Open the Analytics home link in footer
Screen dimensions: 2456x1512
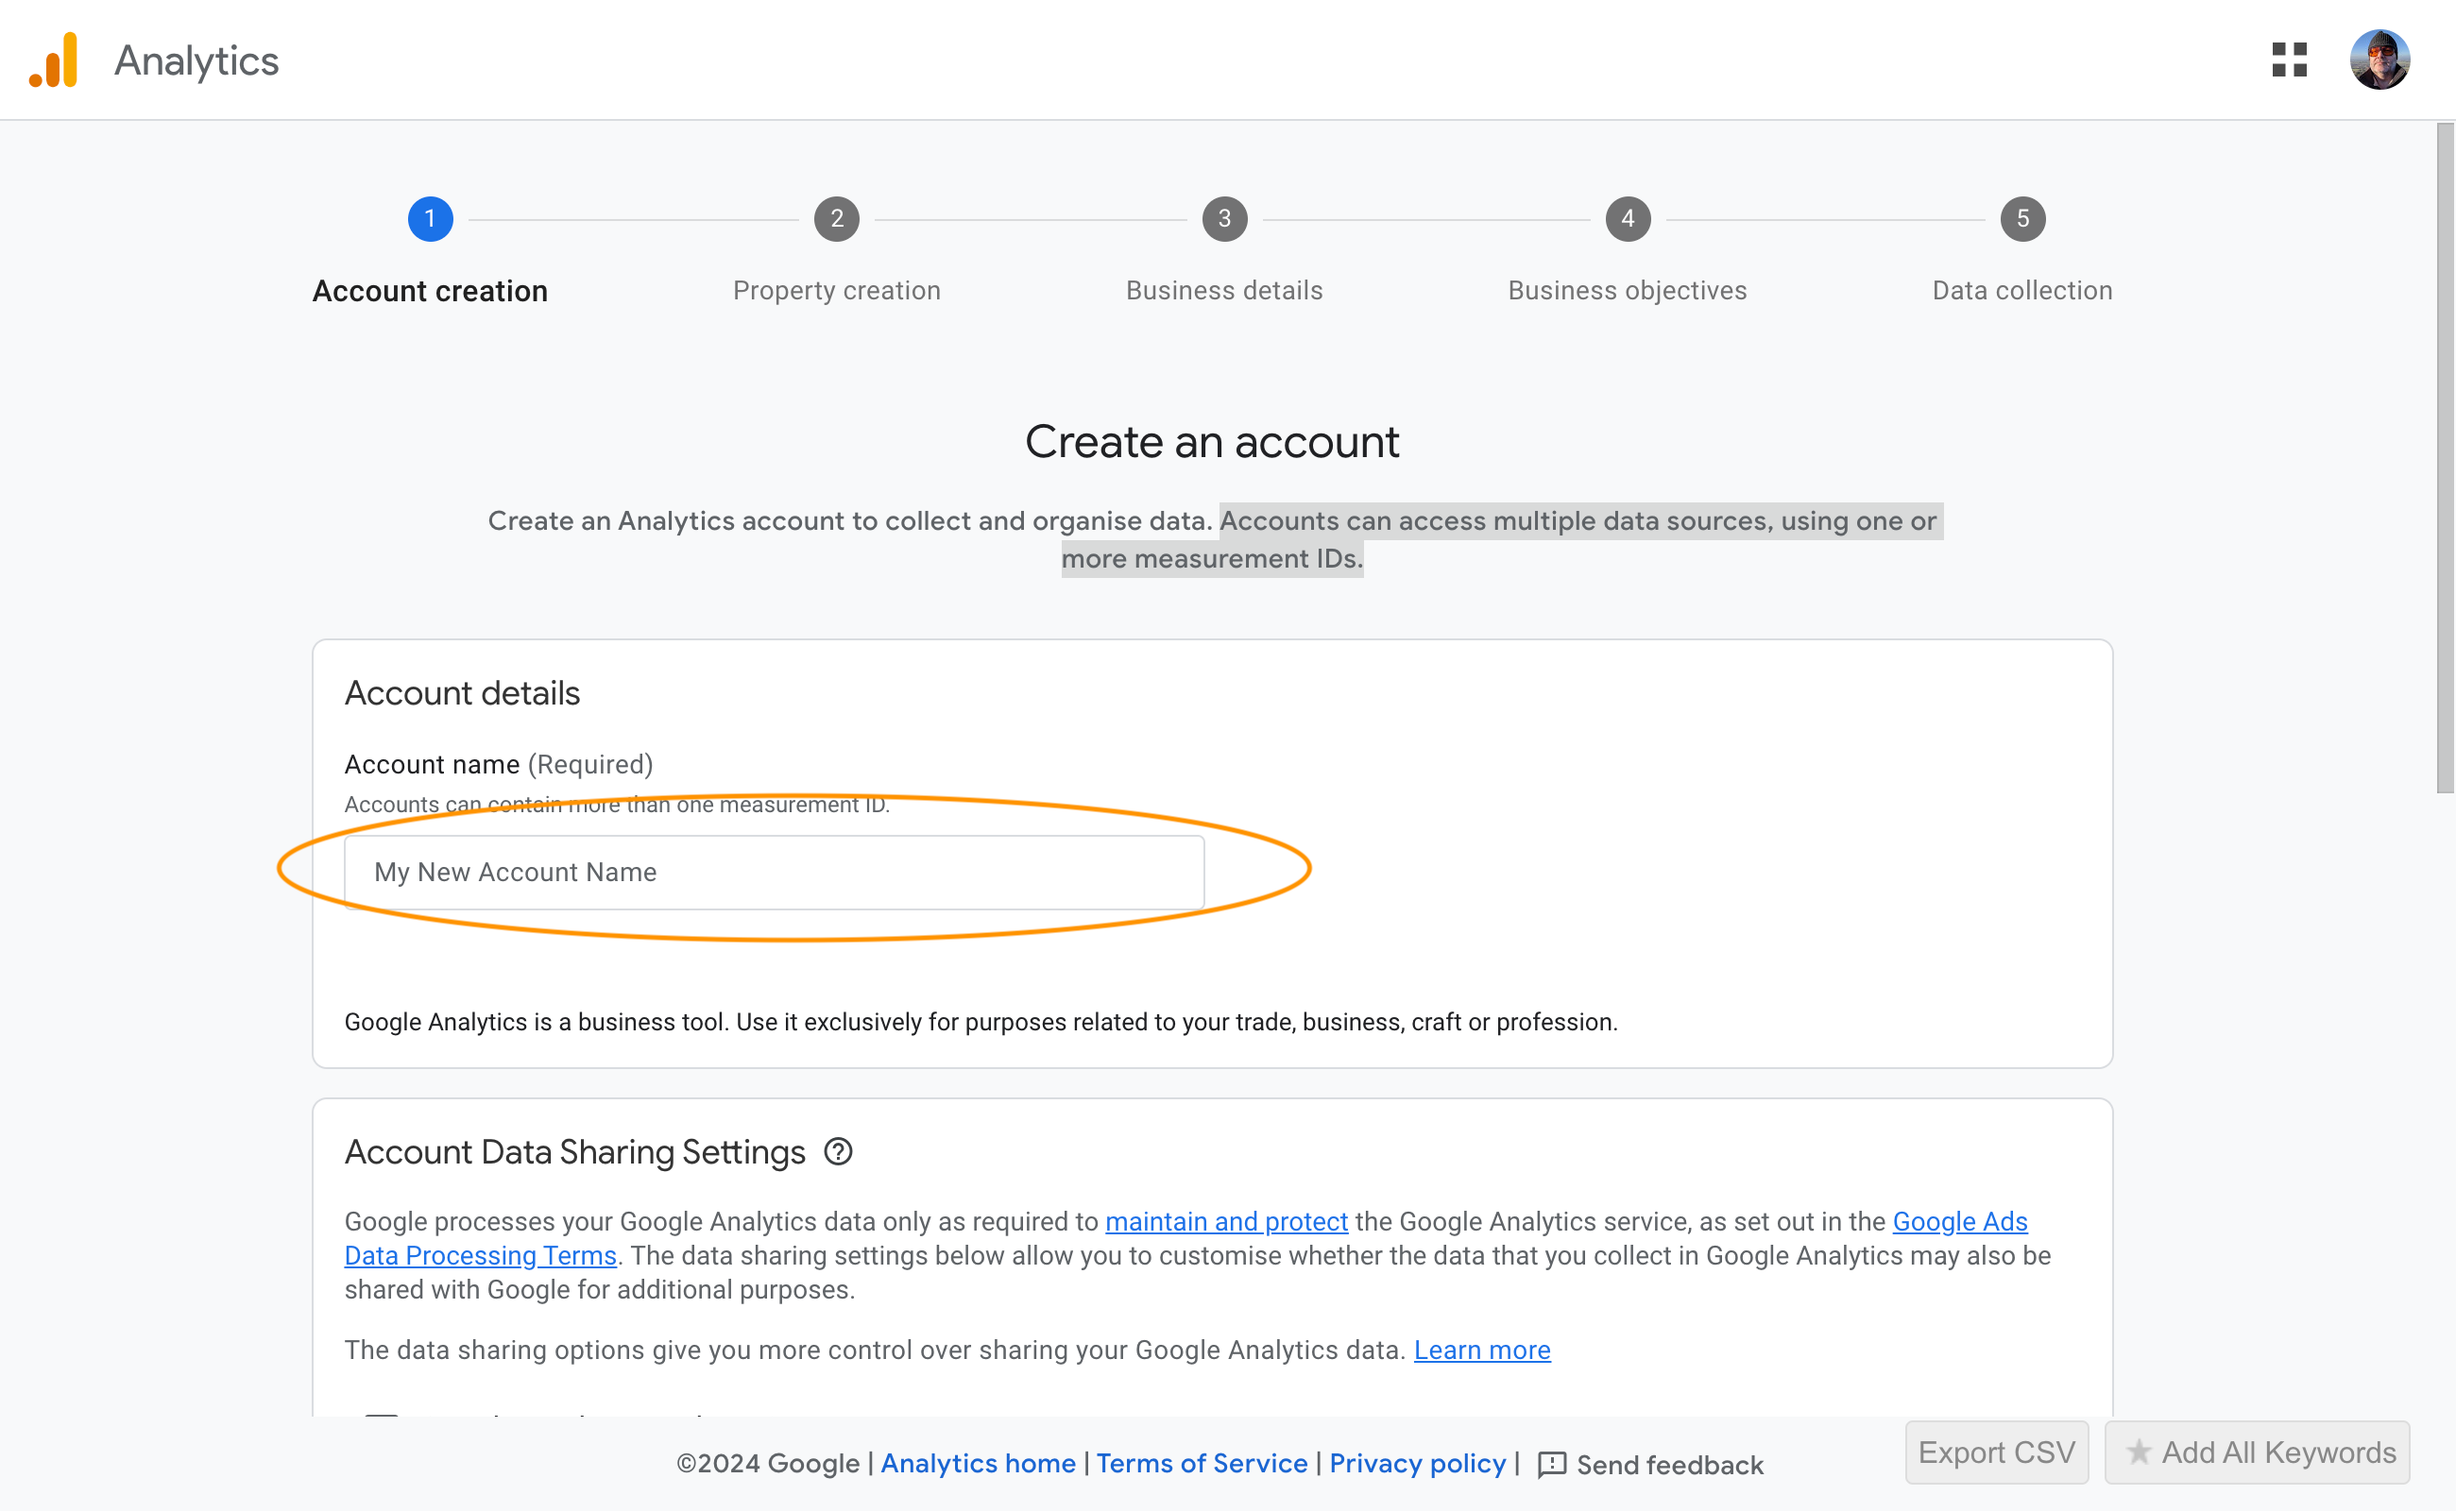tap(978, 1464)
